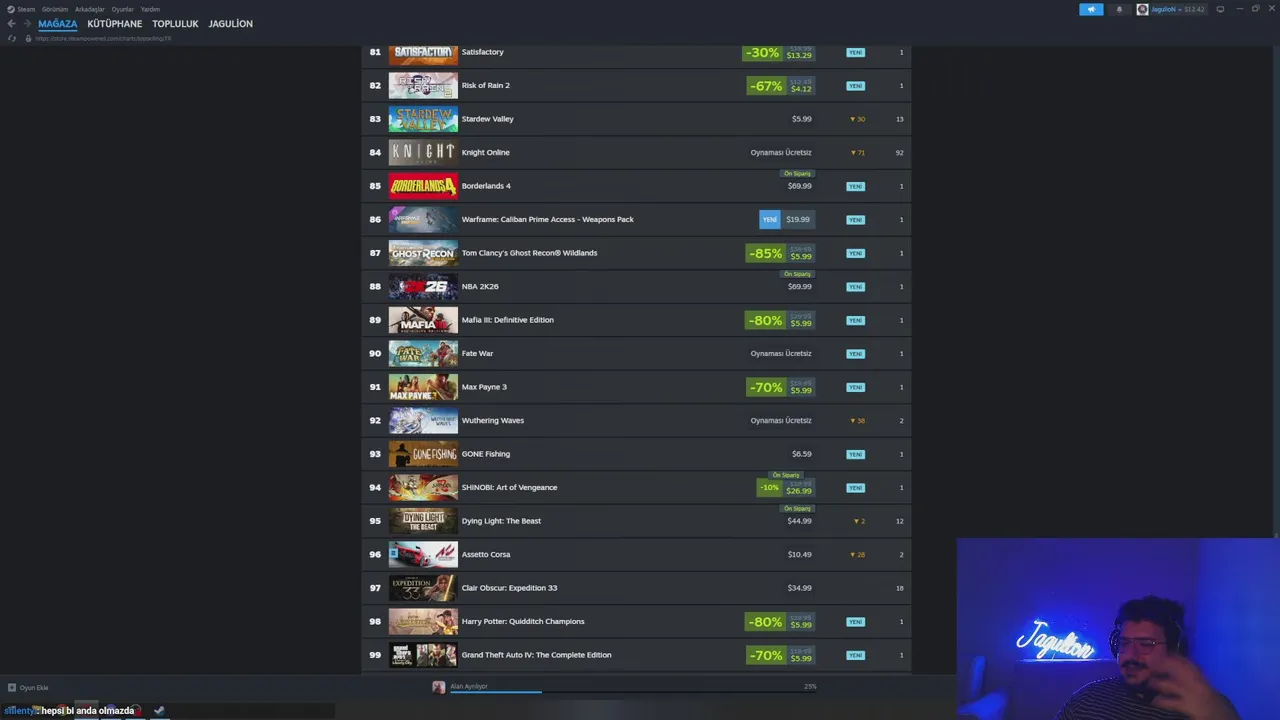Screen dimensions: 1280x720
Task: Go forward with the right arrow
Action: (x=27, y=24)
